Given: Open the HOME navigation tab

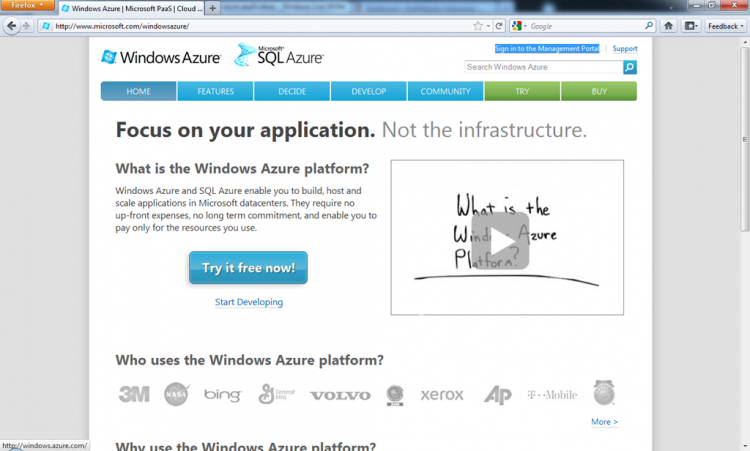Looking at the screenshot, I should pos(138,91).
